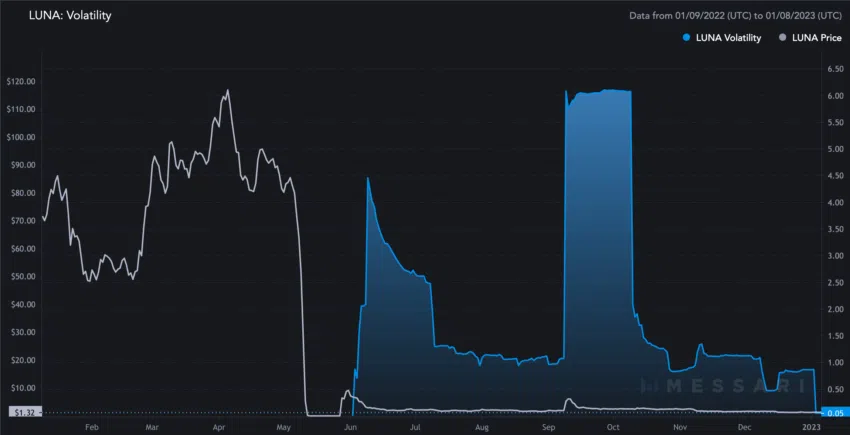Click the $120.00 price axis label

point(21,81)
